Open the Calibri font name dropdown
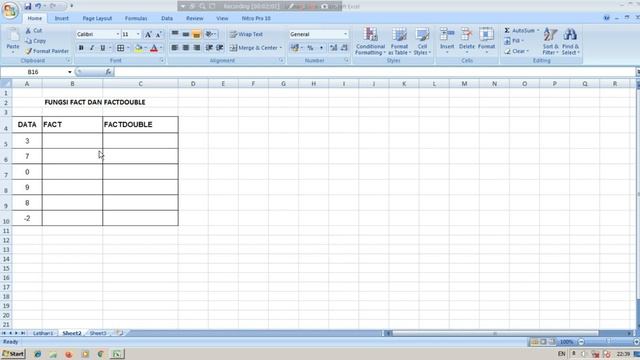Viewport: 640px width, 360px height. (118, 34)
